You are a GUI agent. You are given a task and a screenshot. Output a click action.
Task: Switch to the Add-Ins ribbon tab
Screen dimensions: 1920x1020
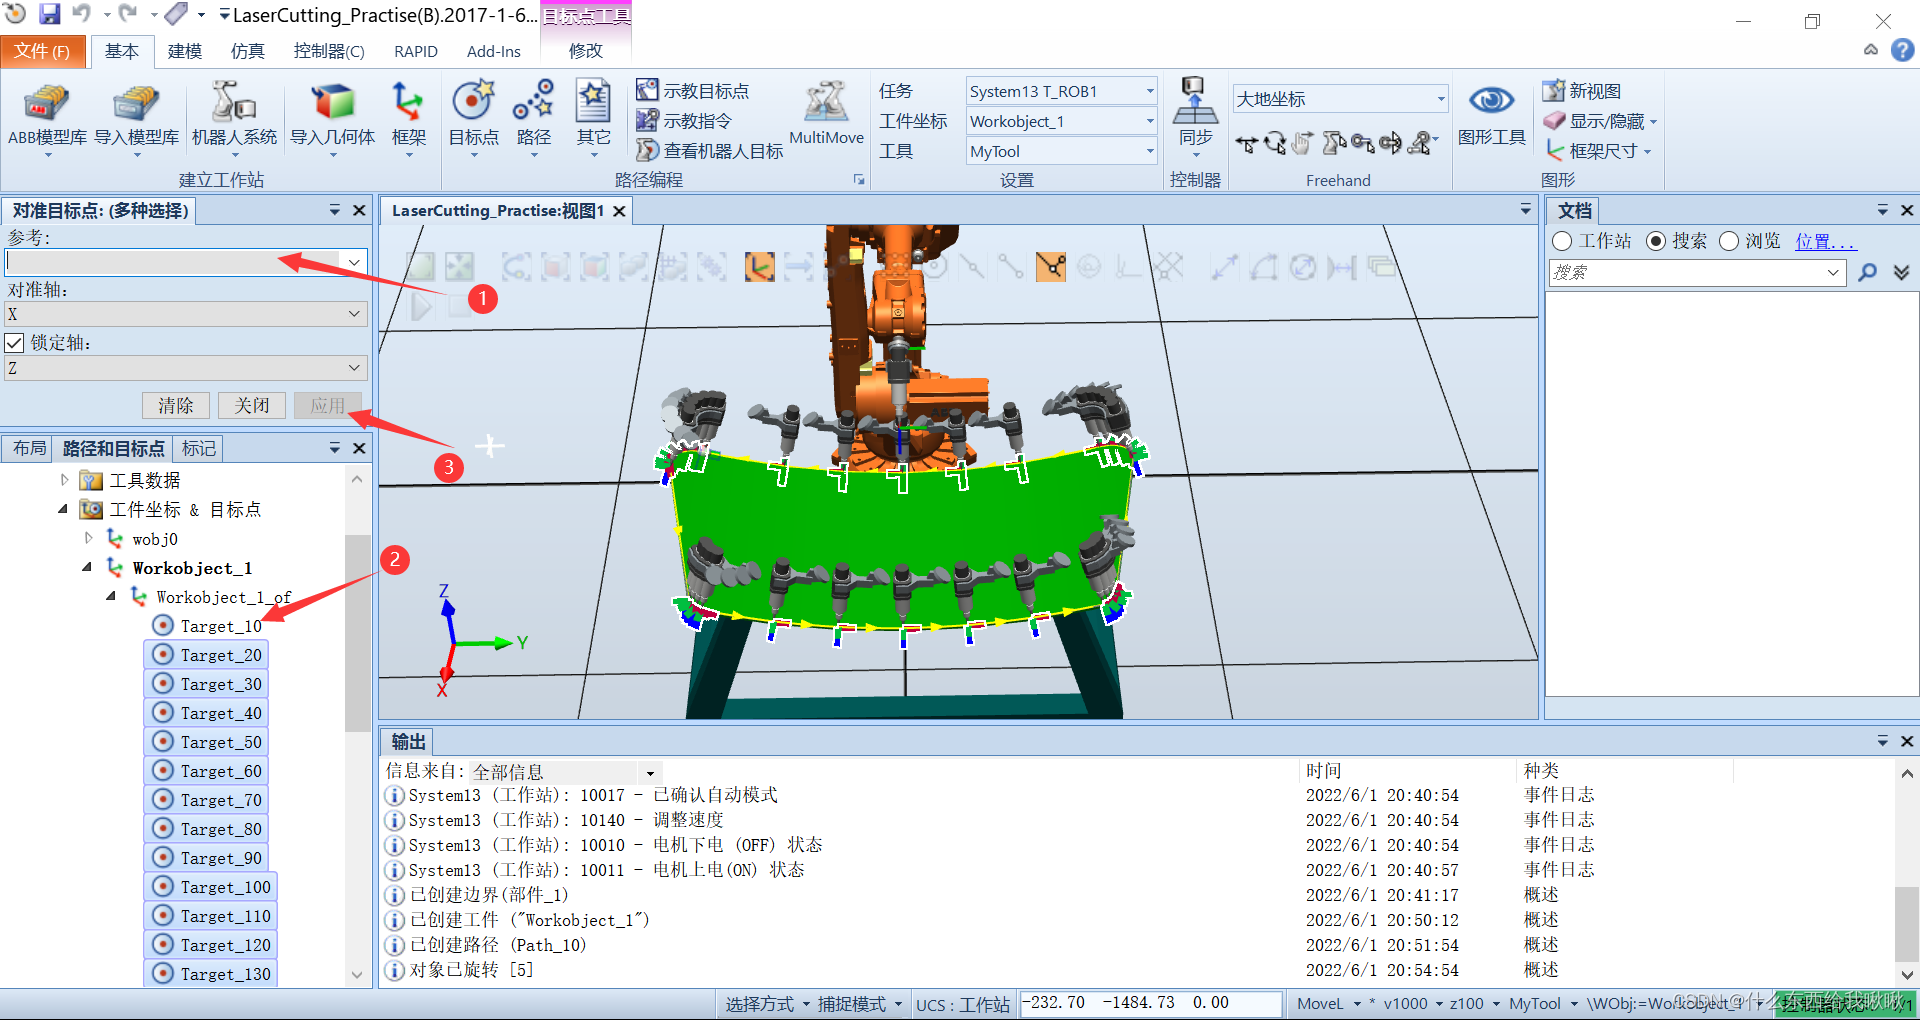click(493, 51)
